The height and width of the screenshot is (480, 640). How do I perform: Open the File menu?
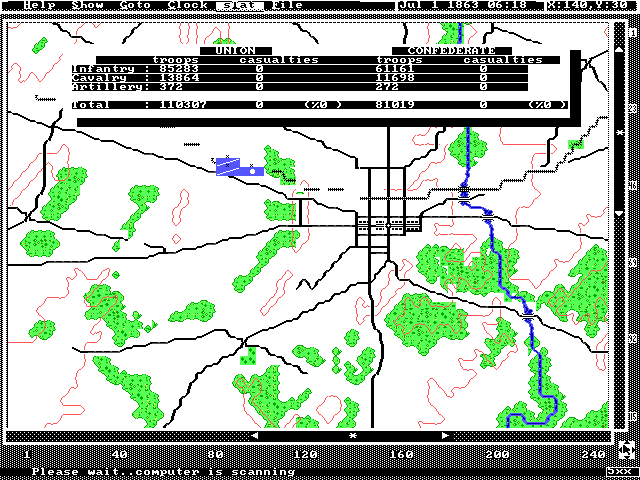[x=288, y=5]
